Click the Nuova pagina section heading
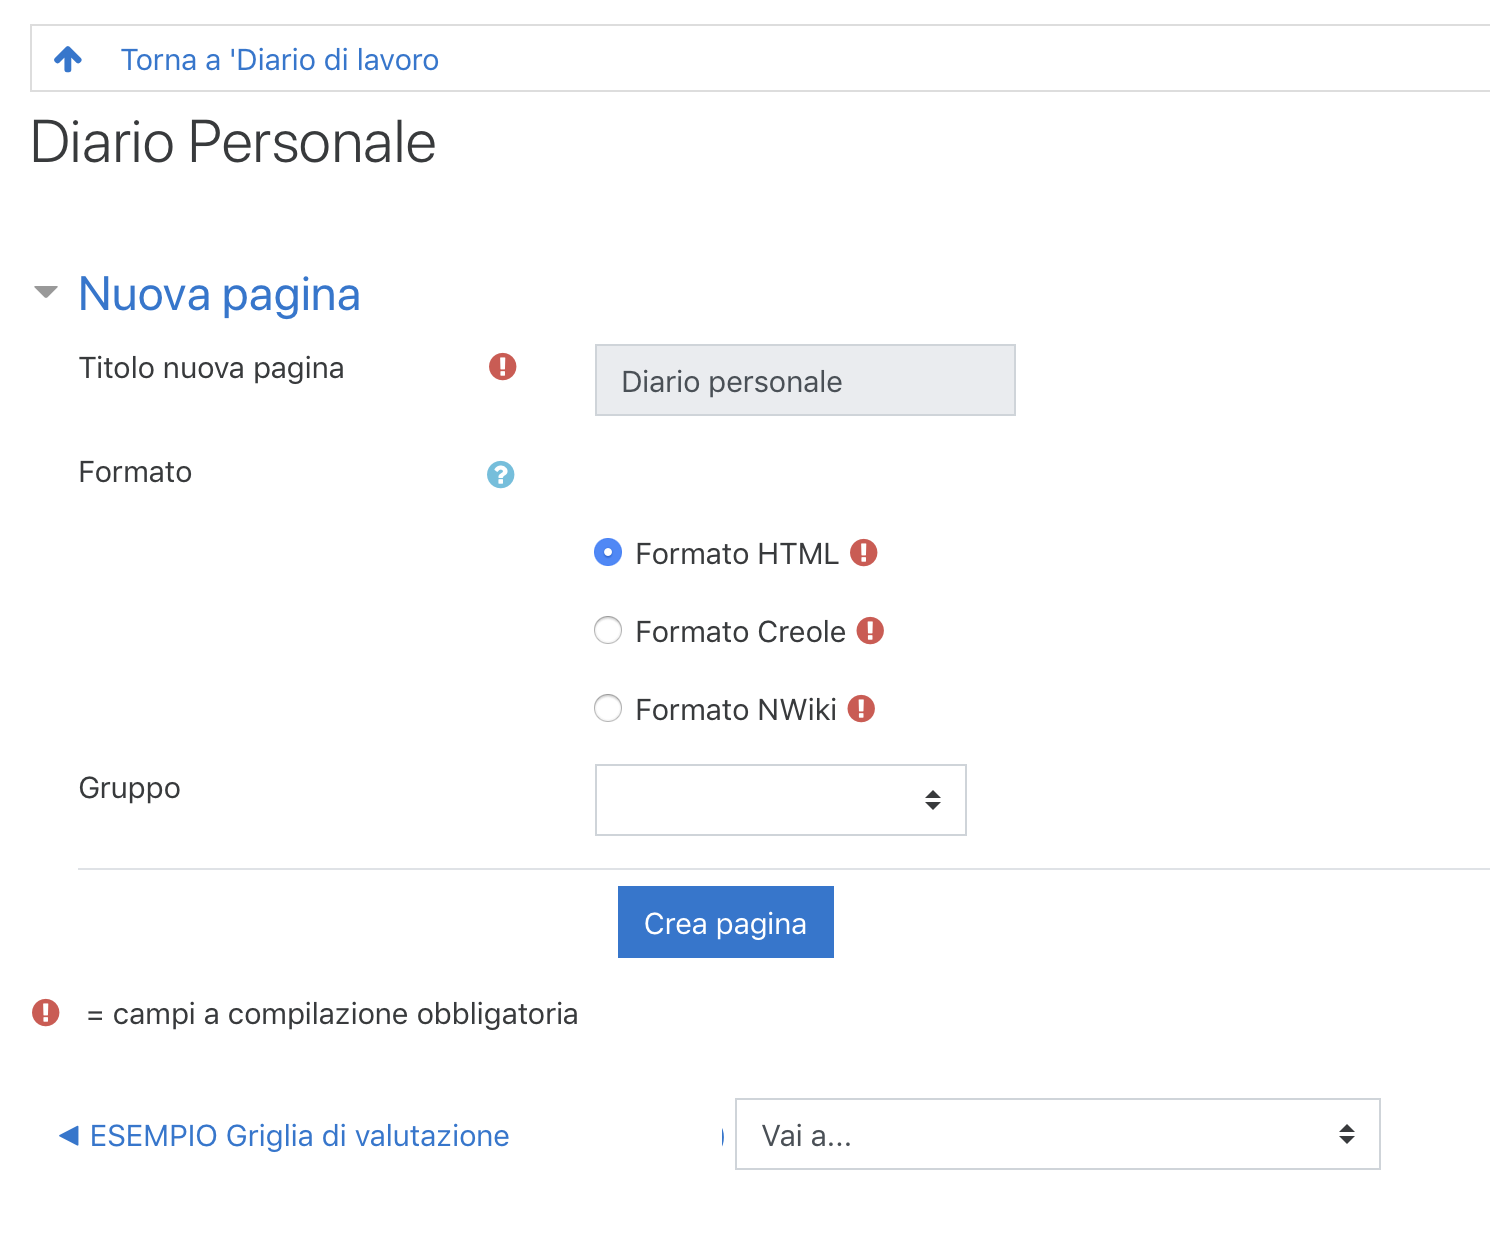The image size is (1490, 1236). coord(219,294)
